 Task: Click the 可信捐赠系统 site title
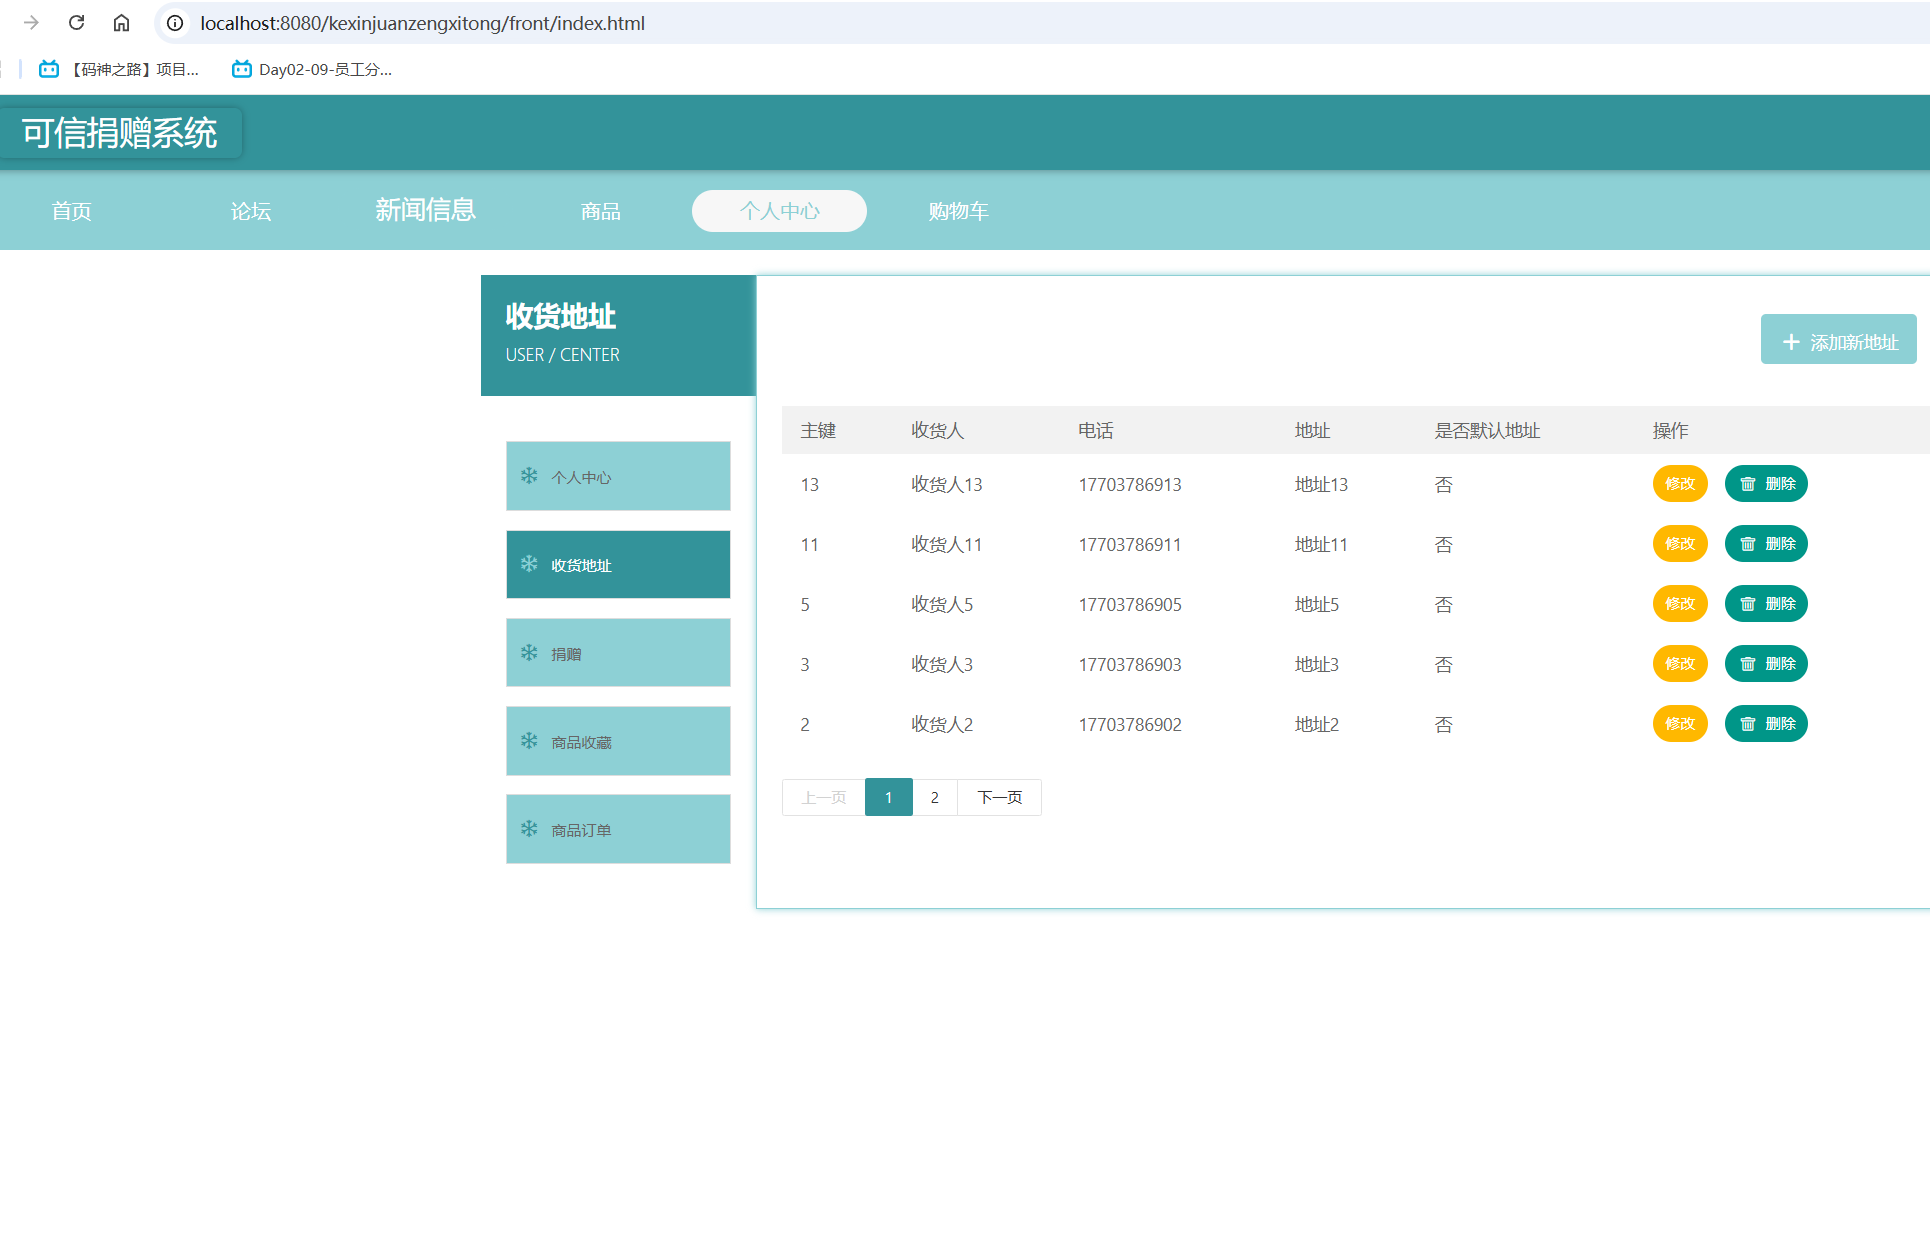[x=120, y=133]
